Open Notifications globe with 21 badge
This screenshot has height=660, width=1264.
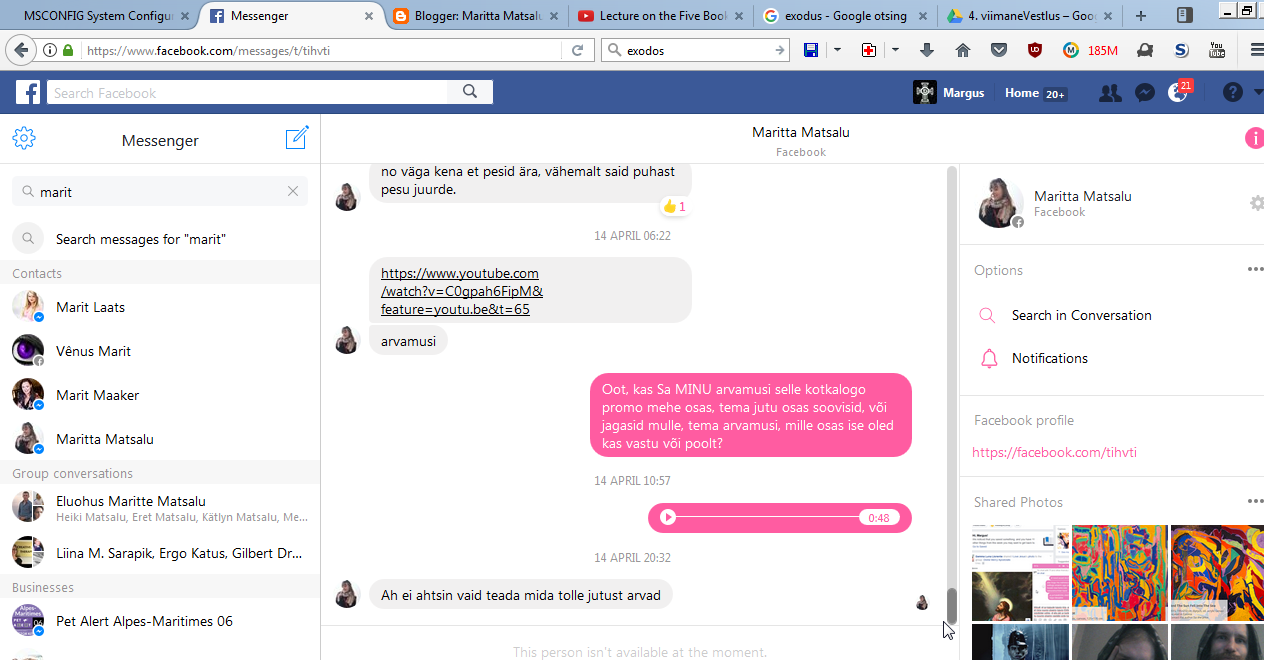(1179, 92)
